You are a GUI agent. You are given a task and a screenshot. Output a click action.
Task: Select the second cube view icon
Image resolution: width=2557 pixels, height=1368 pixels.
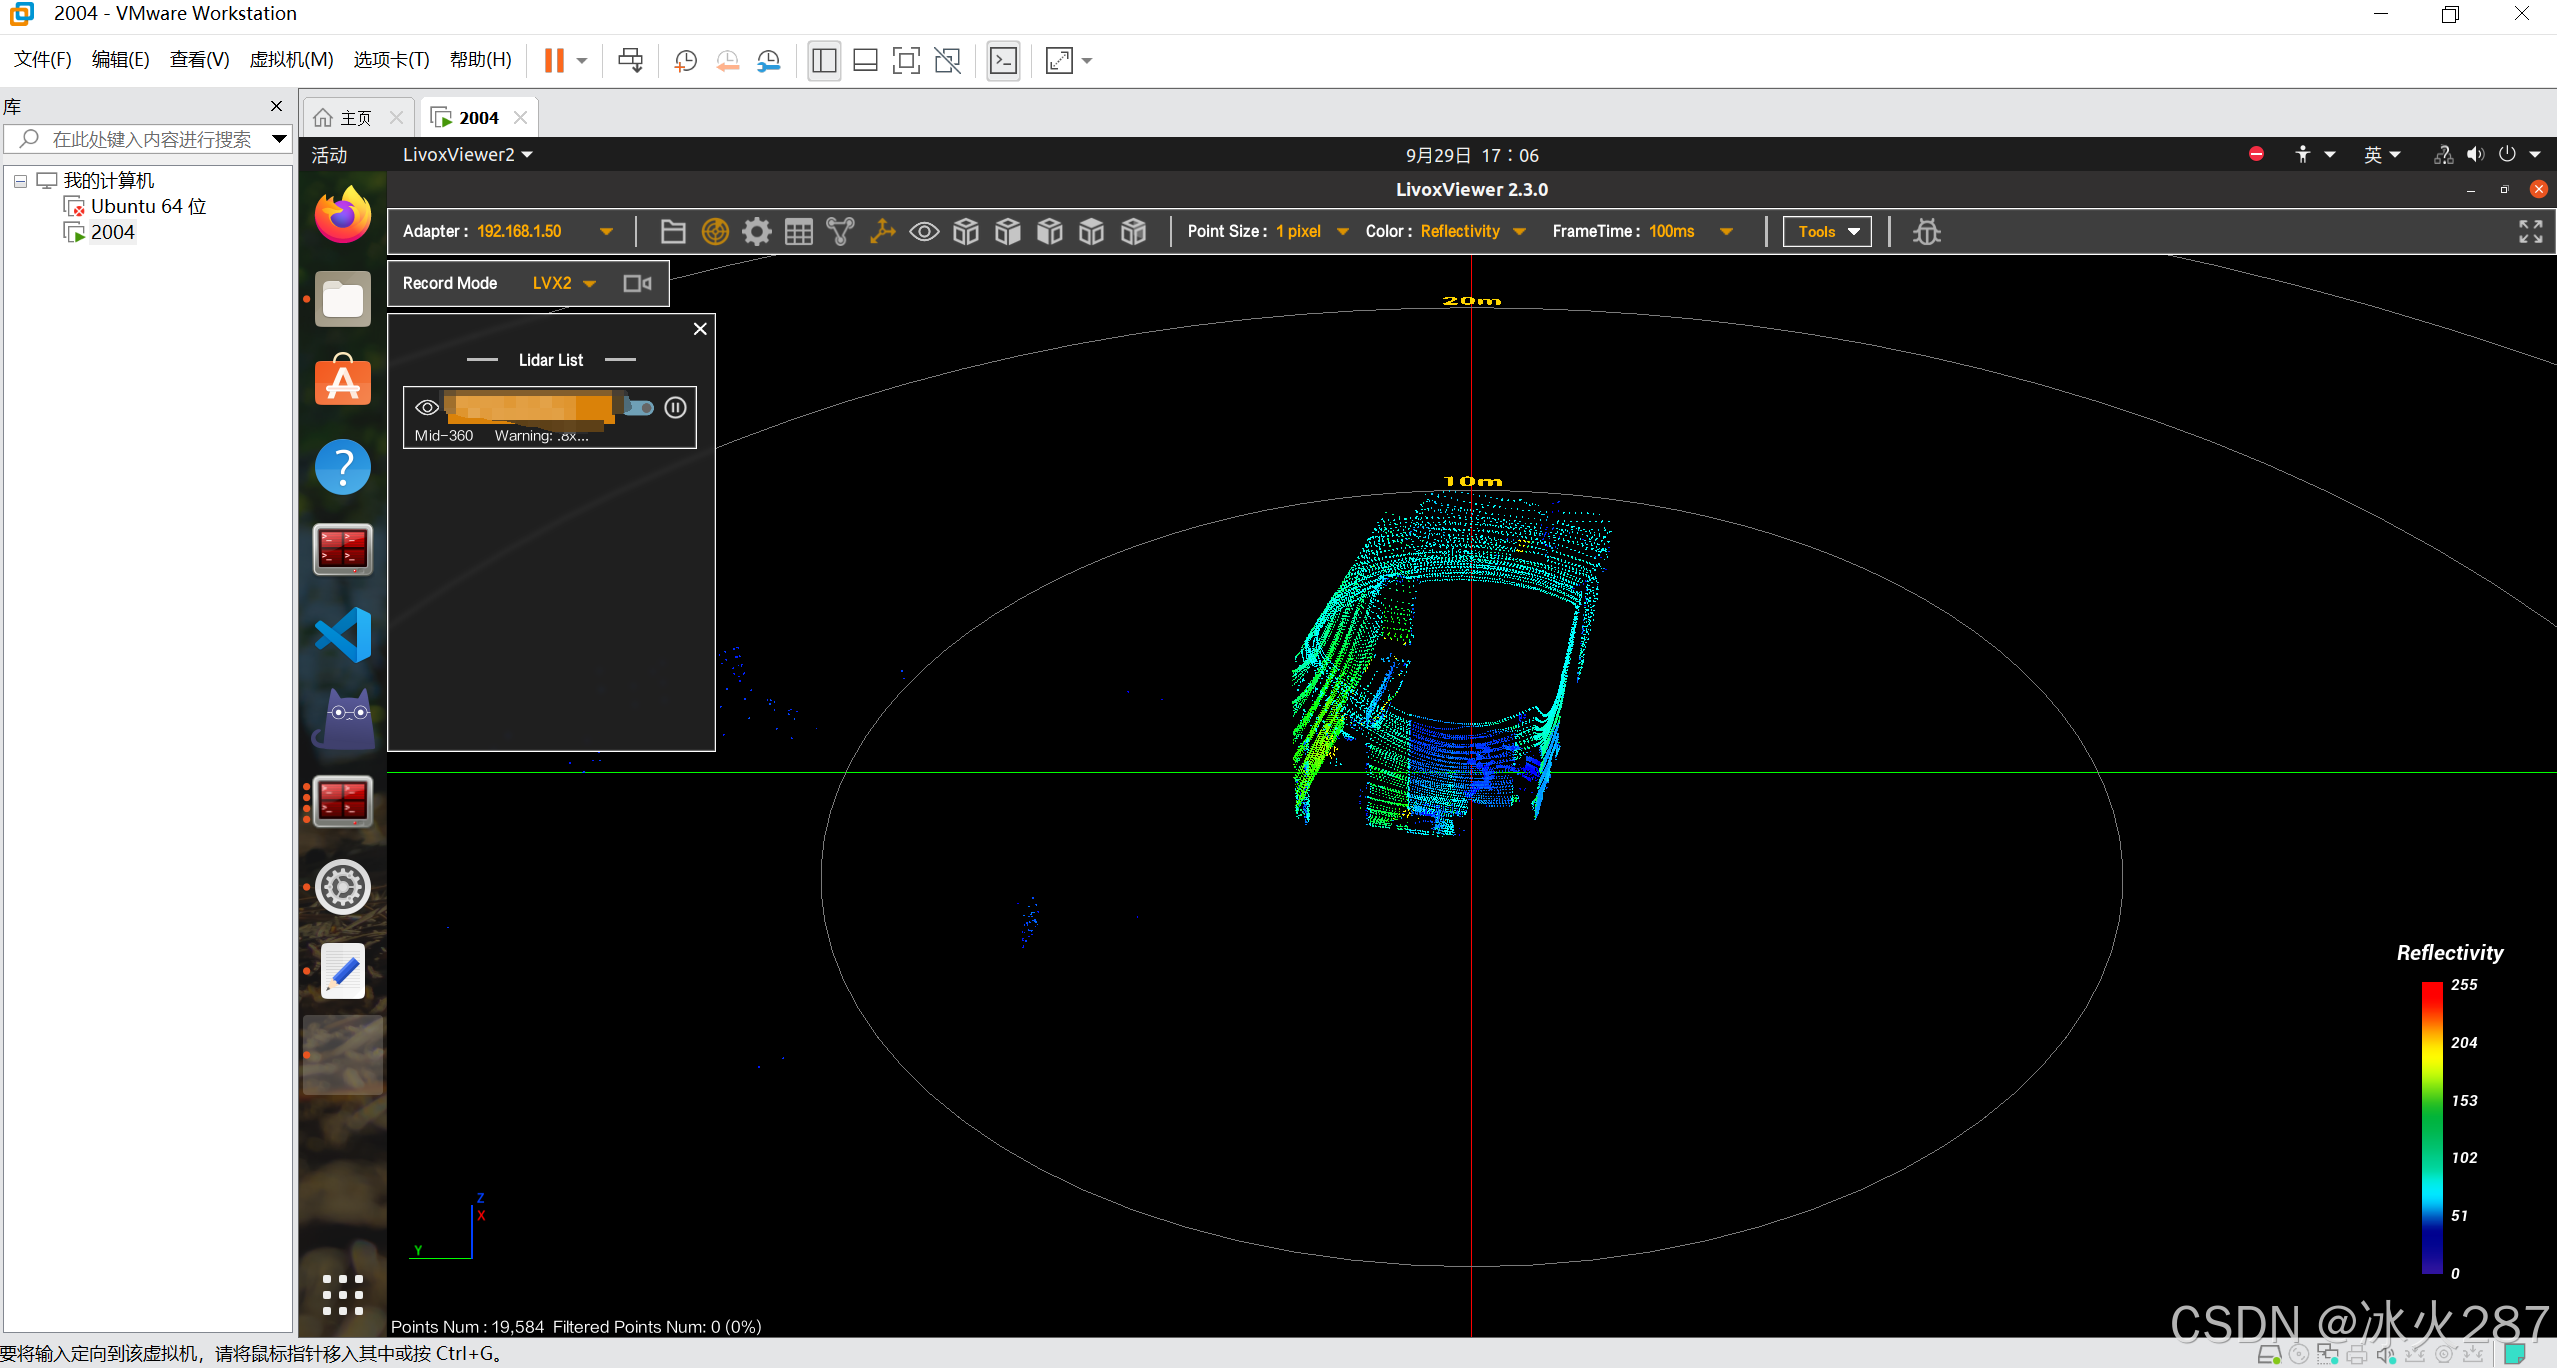(x=1008, y=232)
